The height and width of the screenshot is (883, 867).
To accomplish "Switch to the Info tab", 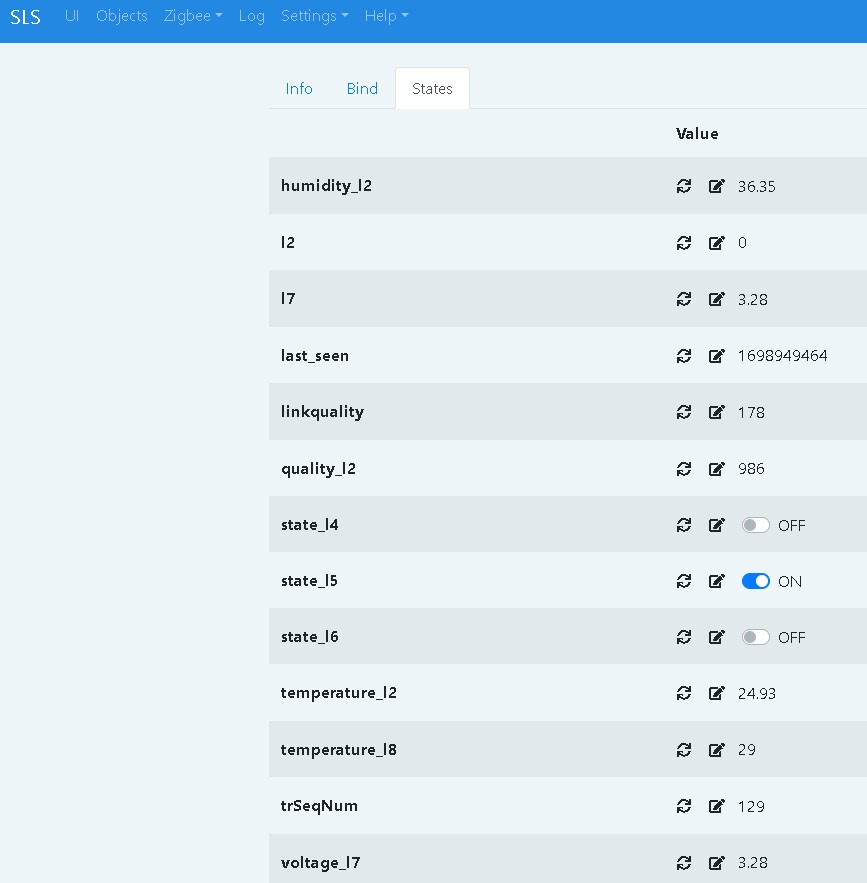I will (299, 88).
